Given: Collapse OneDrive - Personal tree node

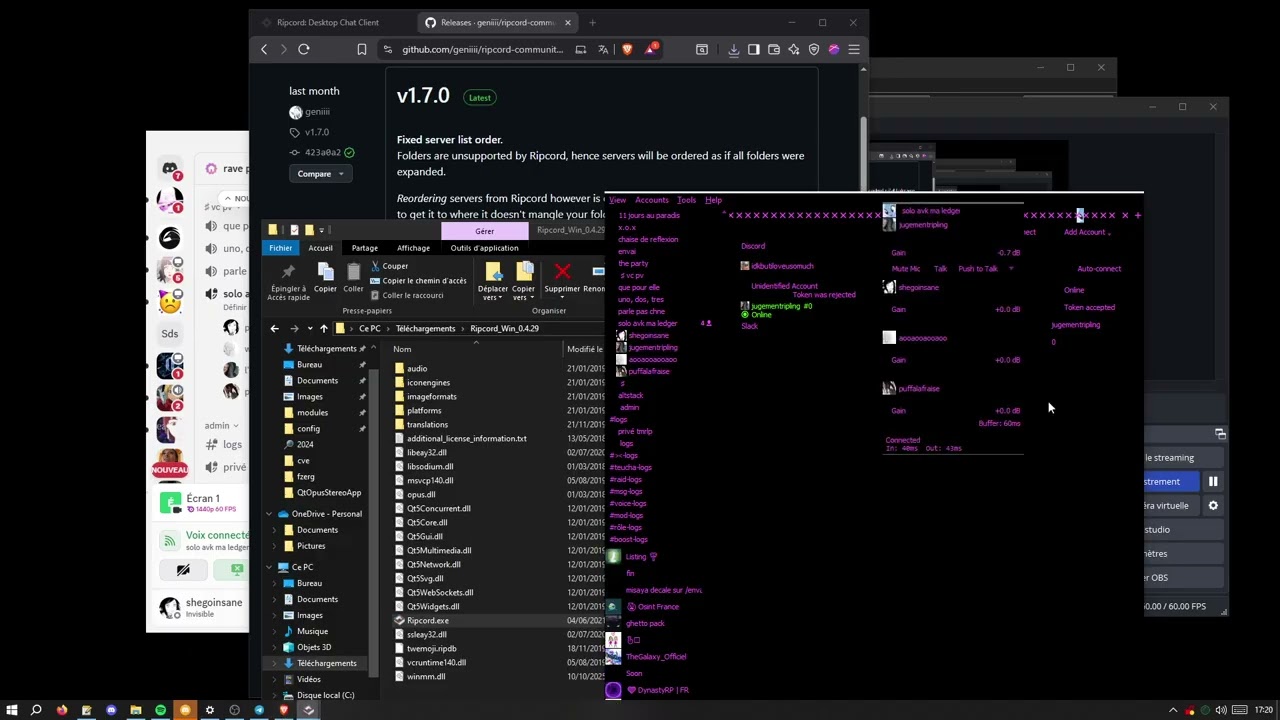Looking at the screenshot, I should [269, 514].
